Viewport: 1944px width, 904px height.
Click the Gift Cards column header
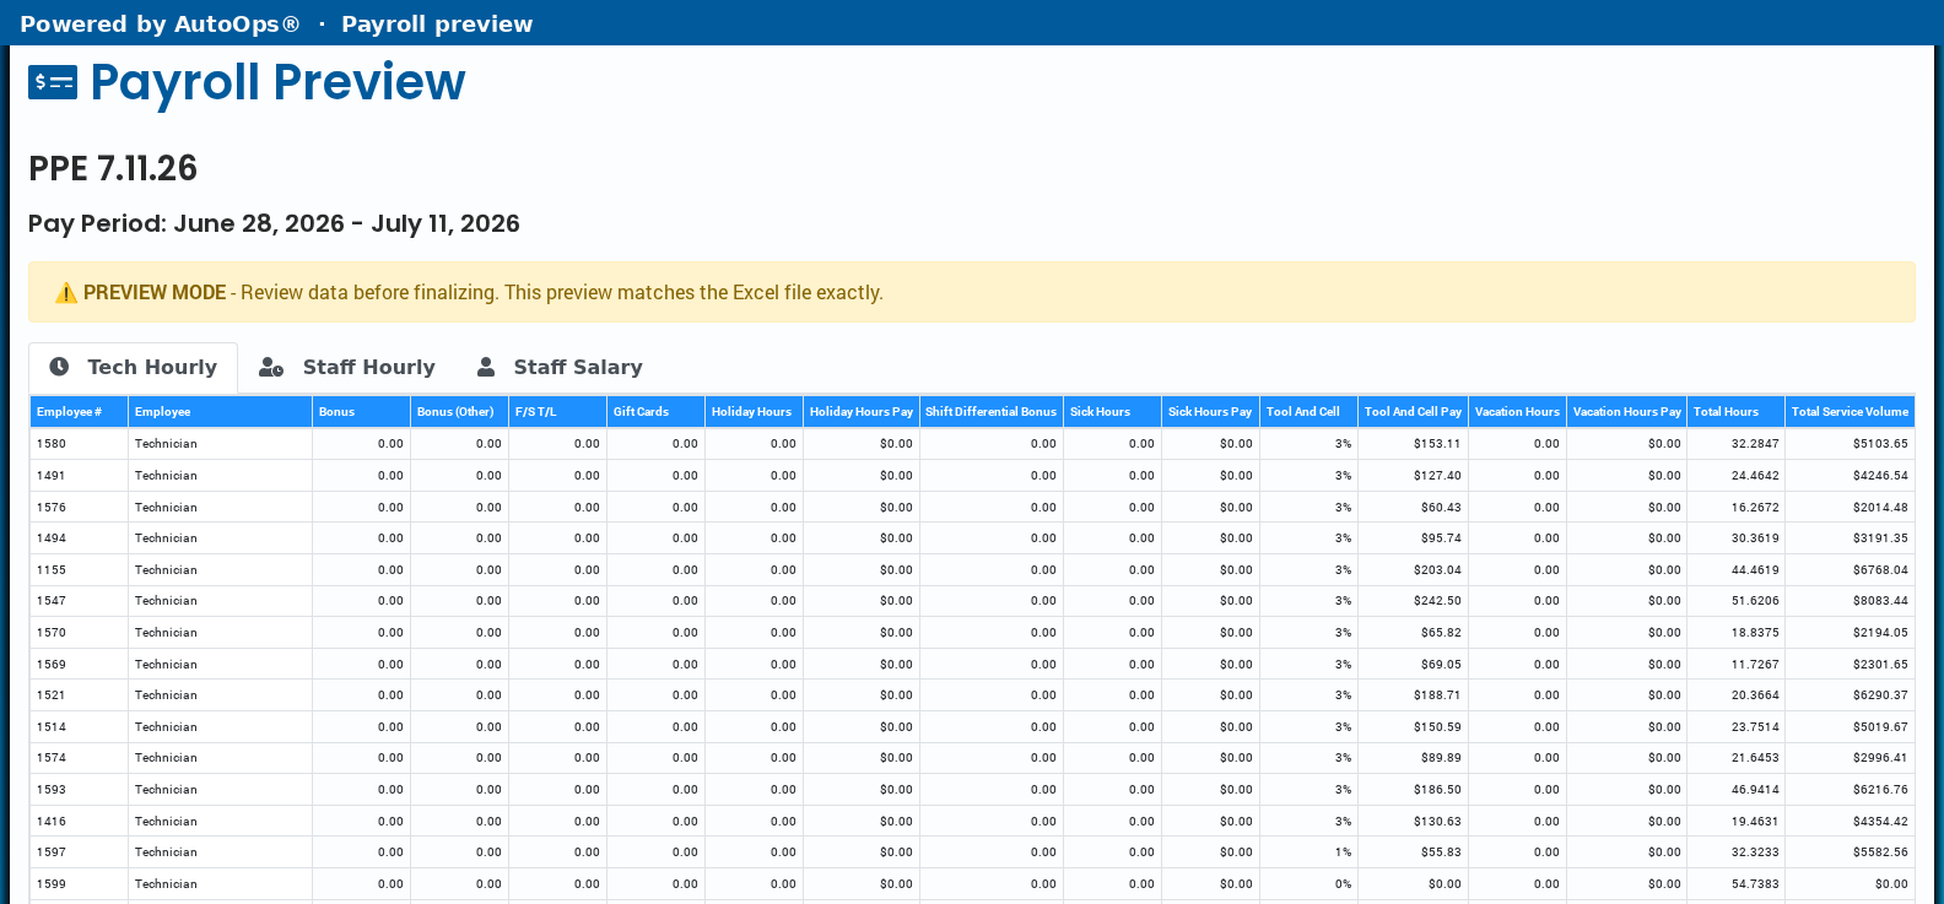[655, 412]
